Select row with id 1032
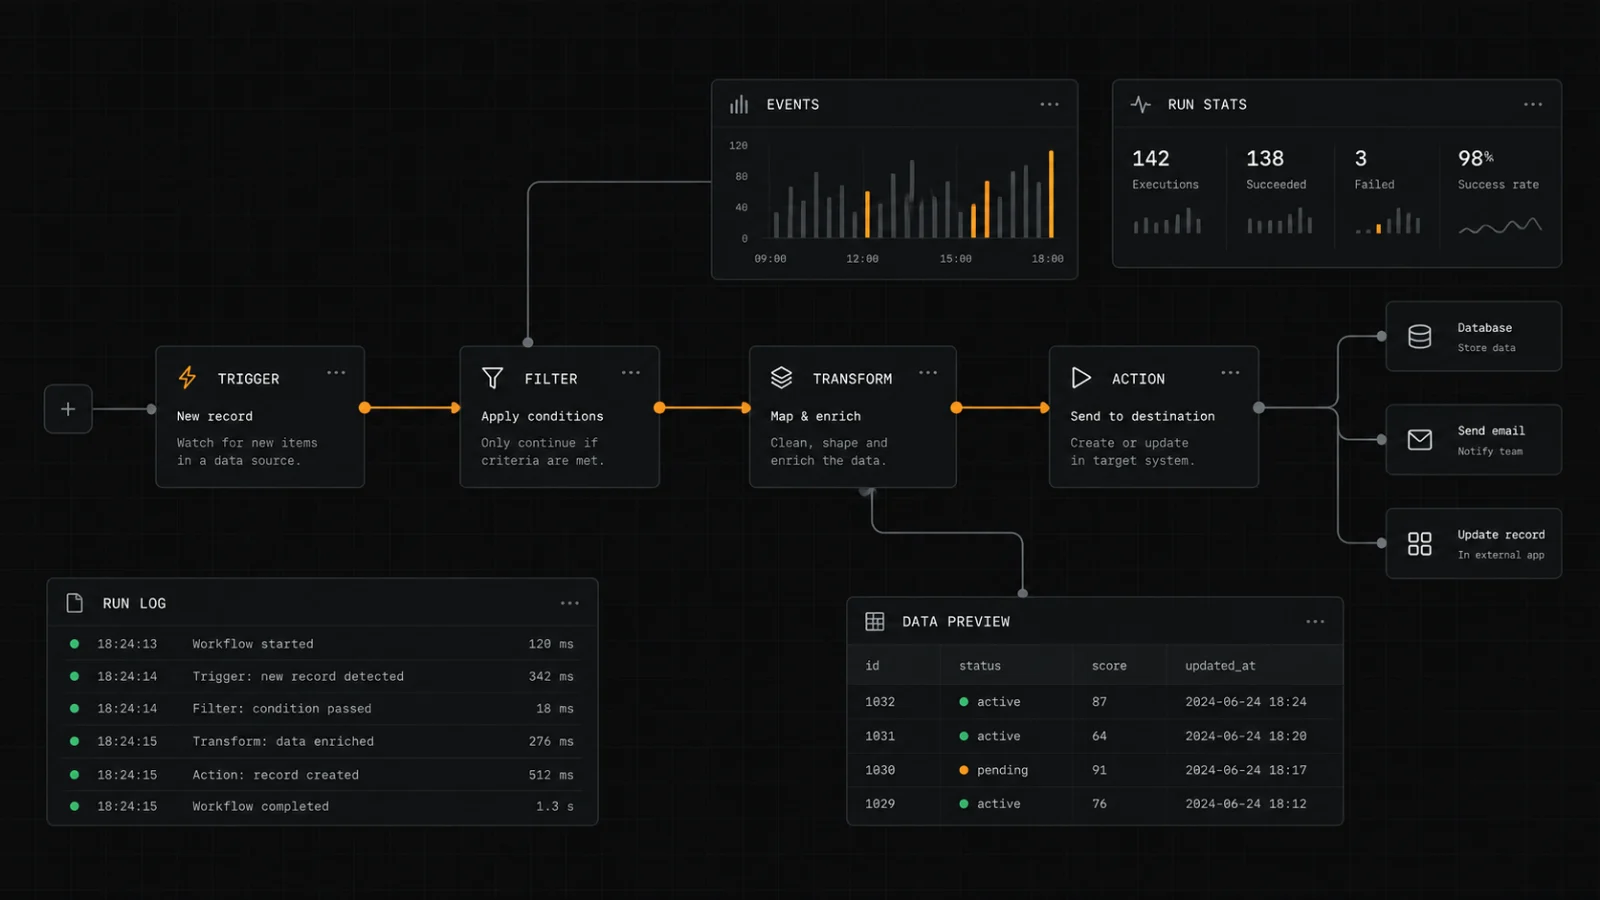 1094,702
